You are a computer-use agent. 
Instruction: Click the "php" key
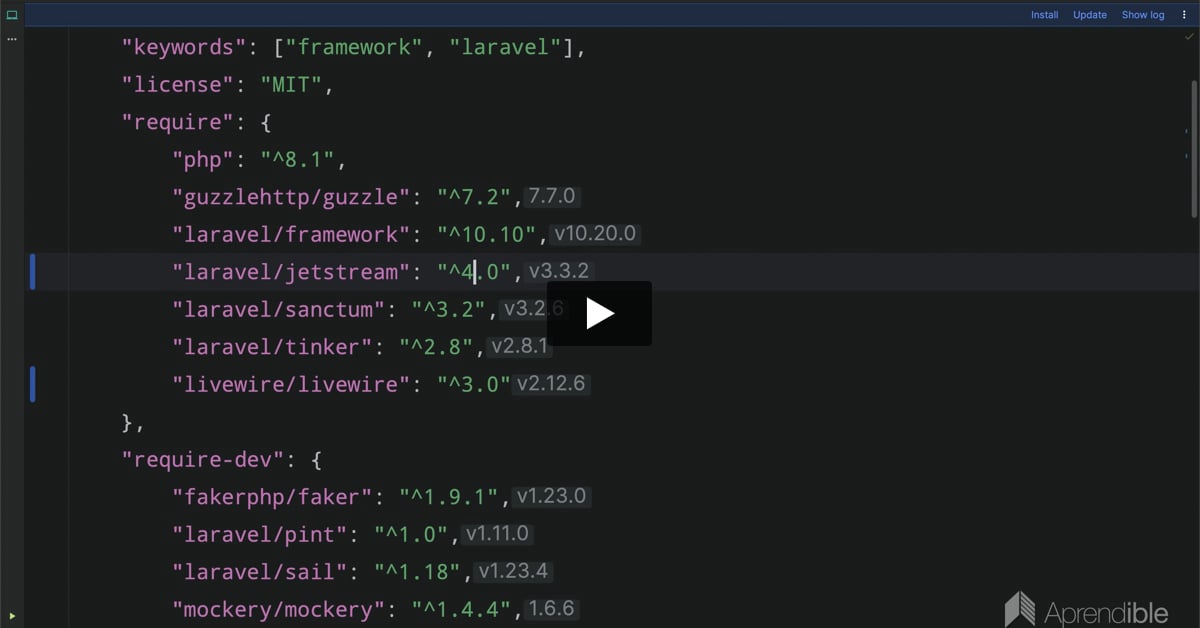[203, 160]
